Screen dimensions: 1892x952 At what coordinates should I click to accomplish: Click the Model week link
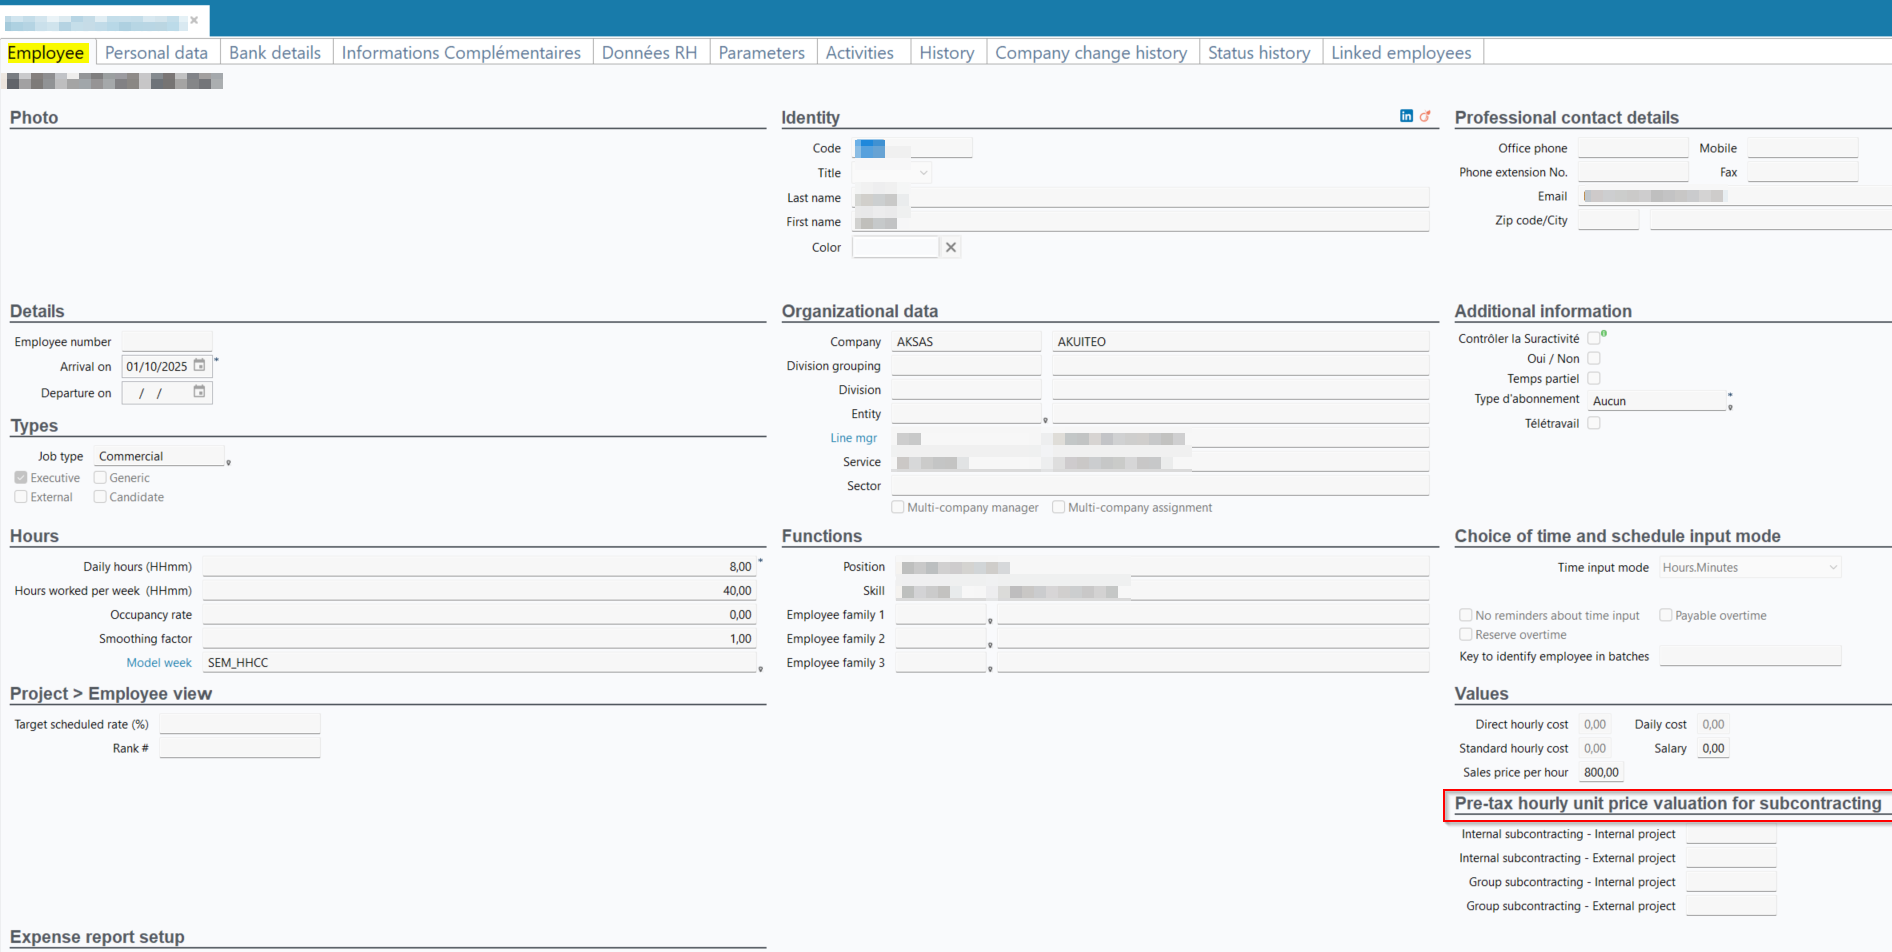point(158,662)
